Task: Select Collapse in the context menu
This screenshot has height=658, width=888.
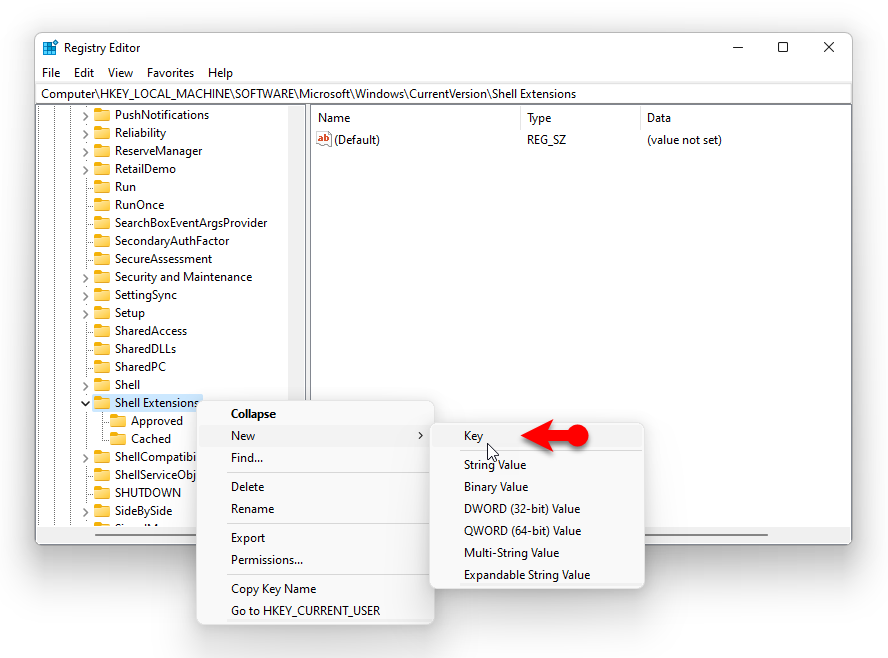Action: (x=315, y=414)
